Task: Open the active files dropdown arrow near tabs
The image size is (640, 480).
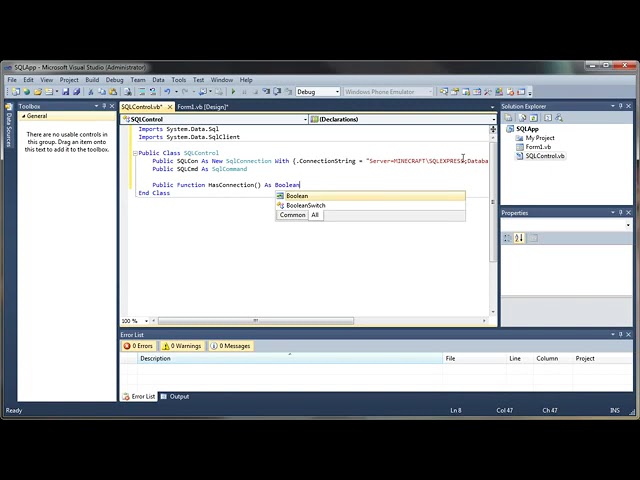Action: click(493, 107)
